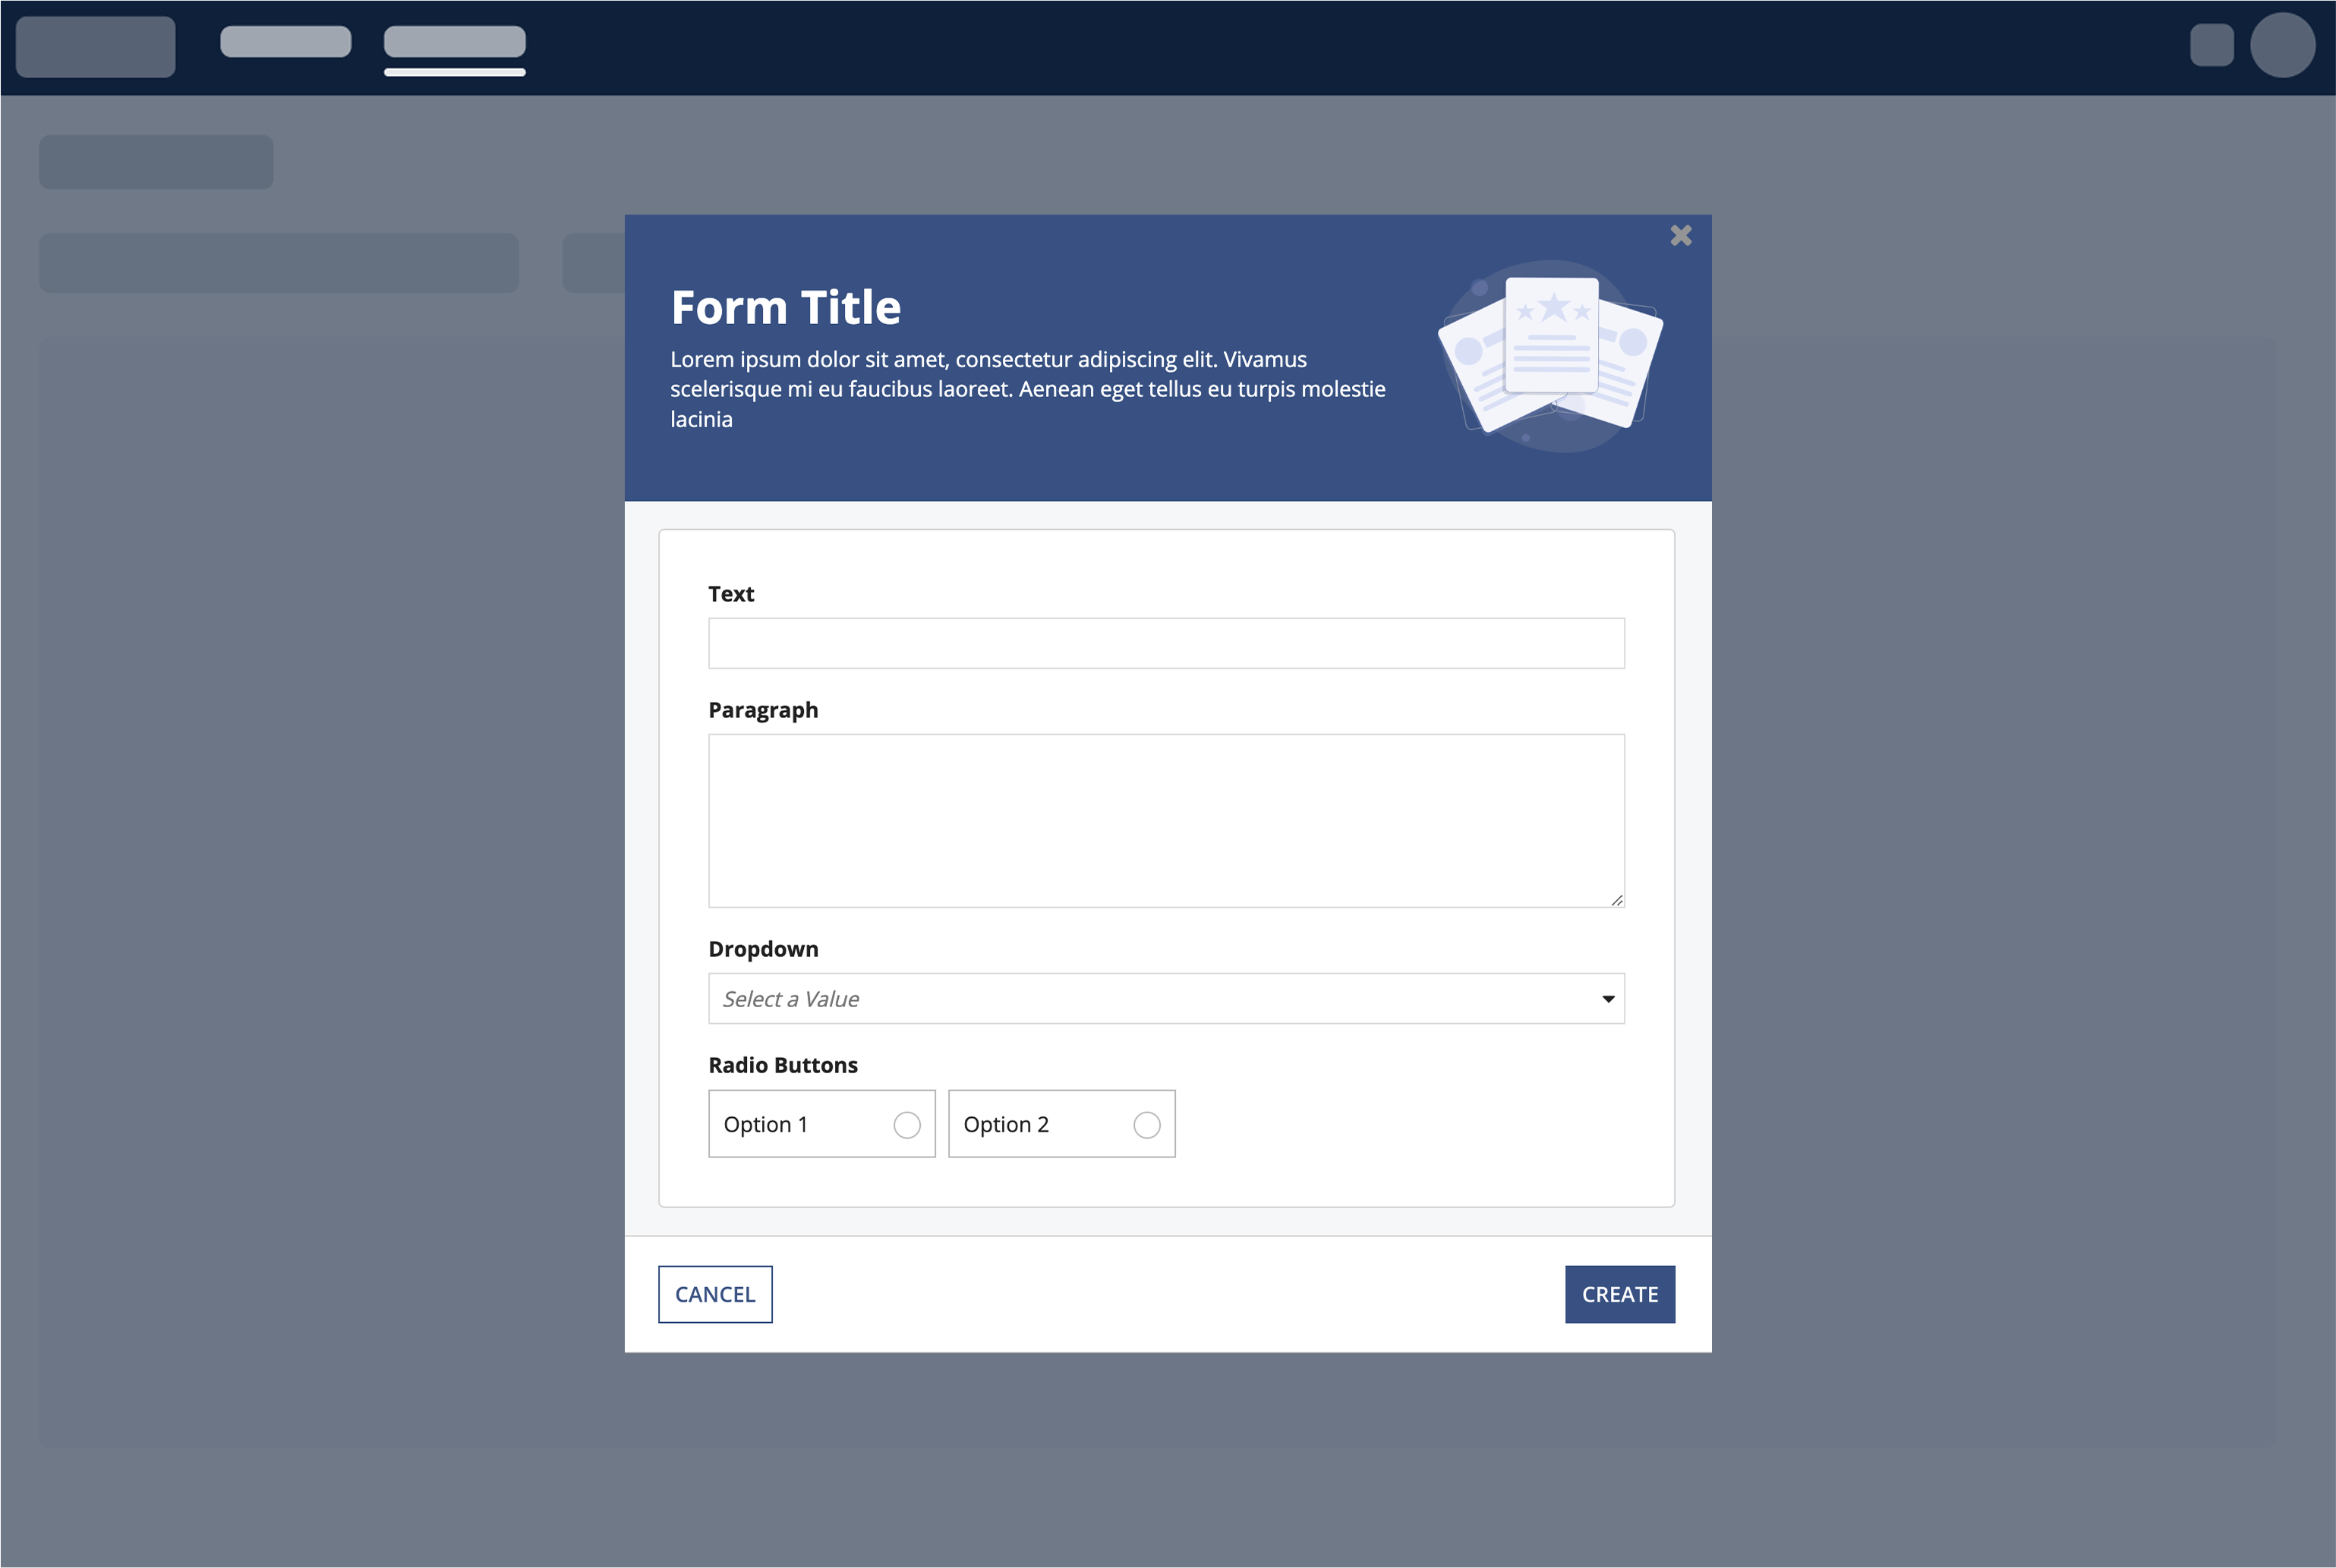The width and height of the screenshot is (2336, 1568).
Task: Select the Option 2 radio button
Action: pos(1147,1125)
